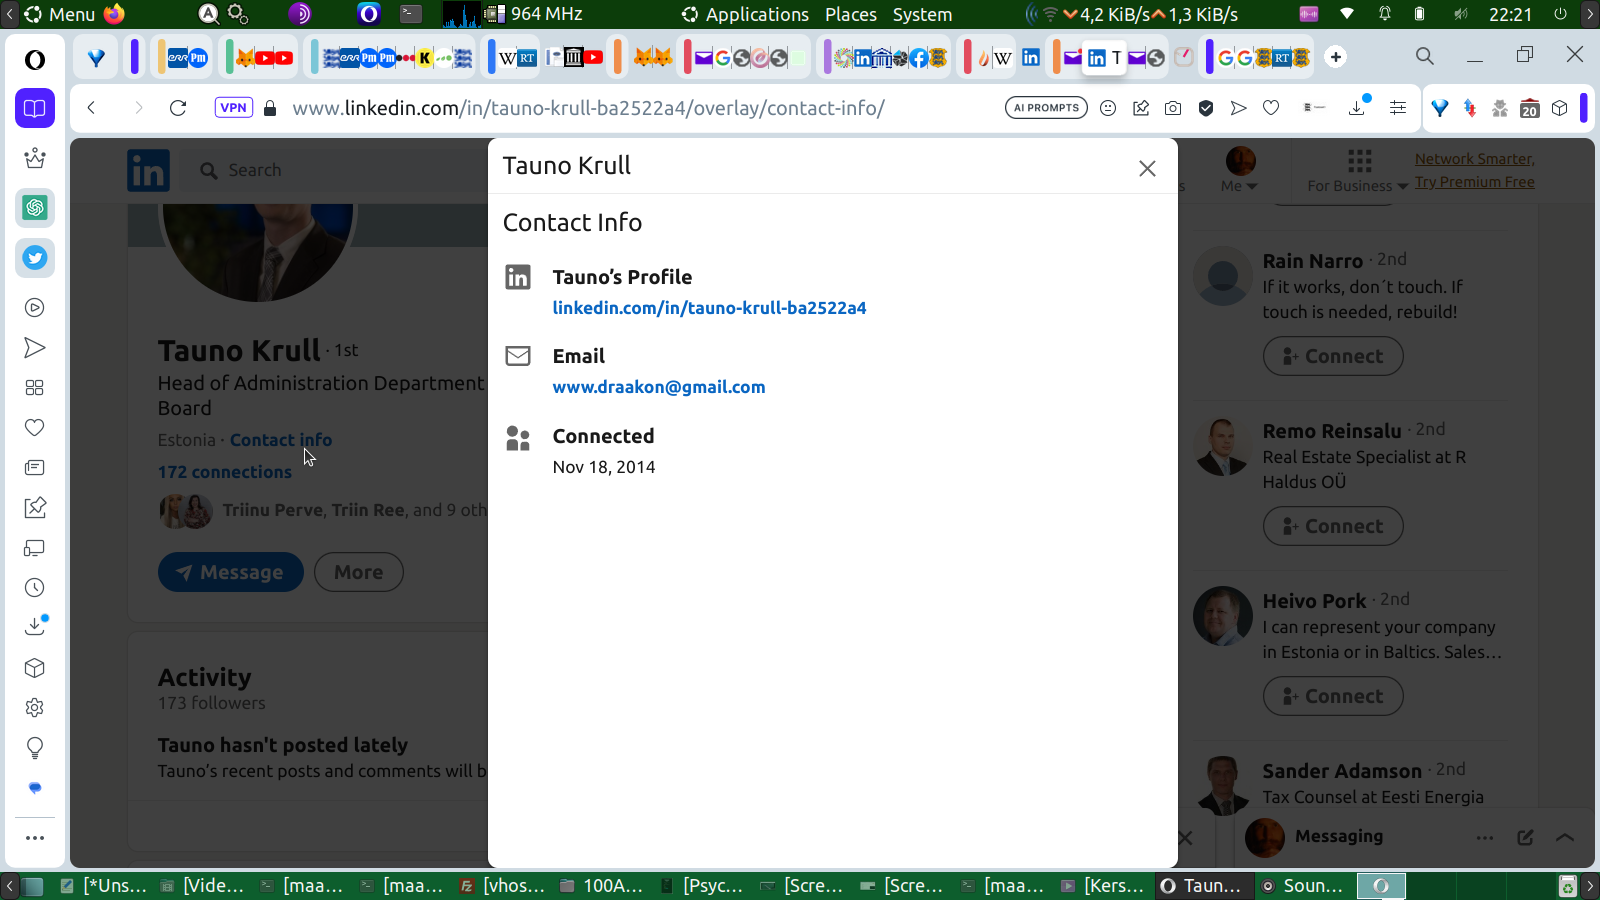1600x900 pixels.
Task: Open the System menu
Action: [922, 14]
